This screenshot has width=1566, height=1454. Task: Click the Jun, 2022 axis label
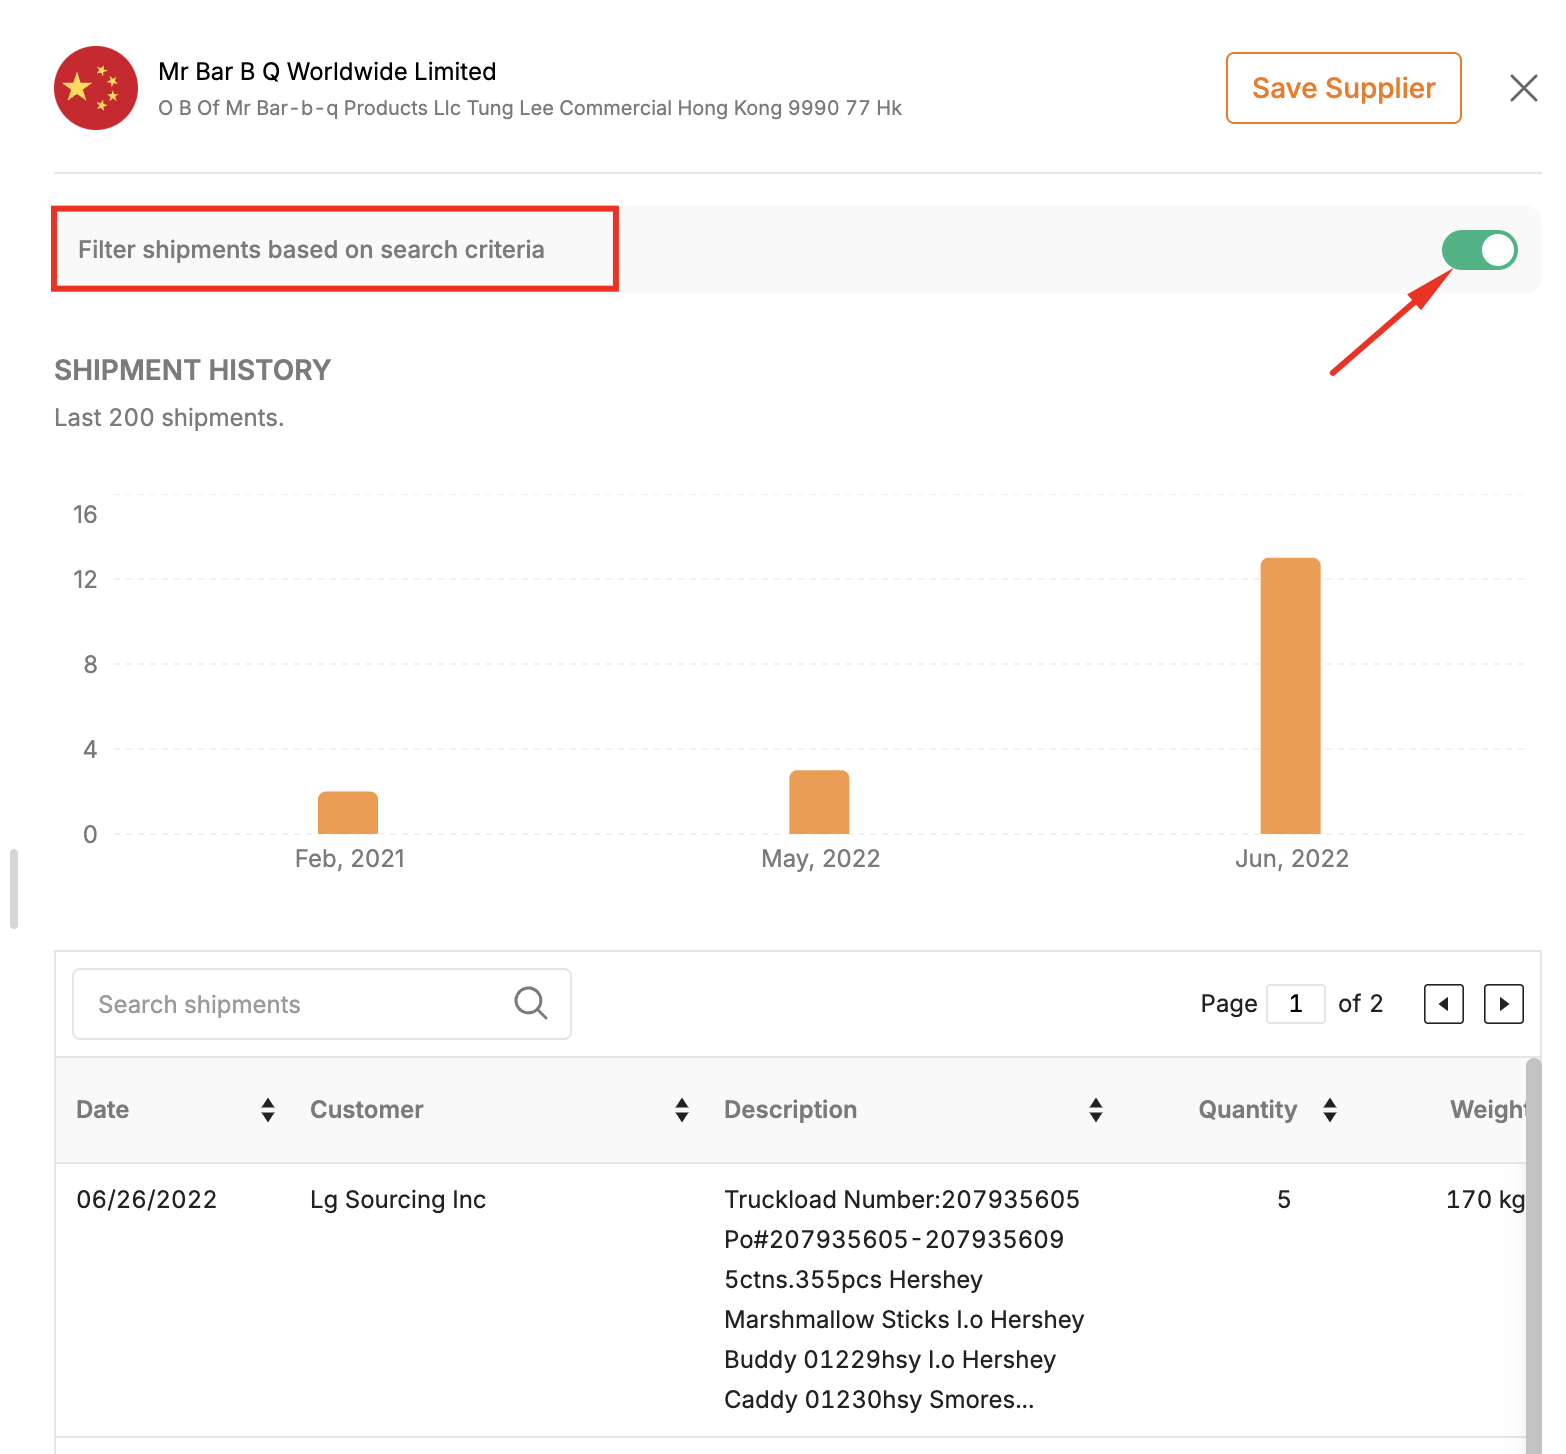tap(1292, 859)
